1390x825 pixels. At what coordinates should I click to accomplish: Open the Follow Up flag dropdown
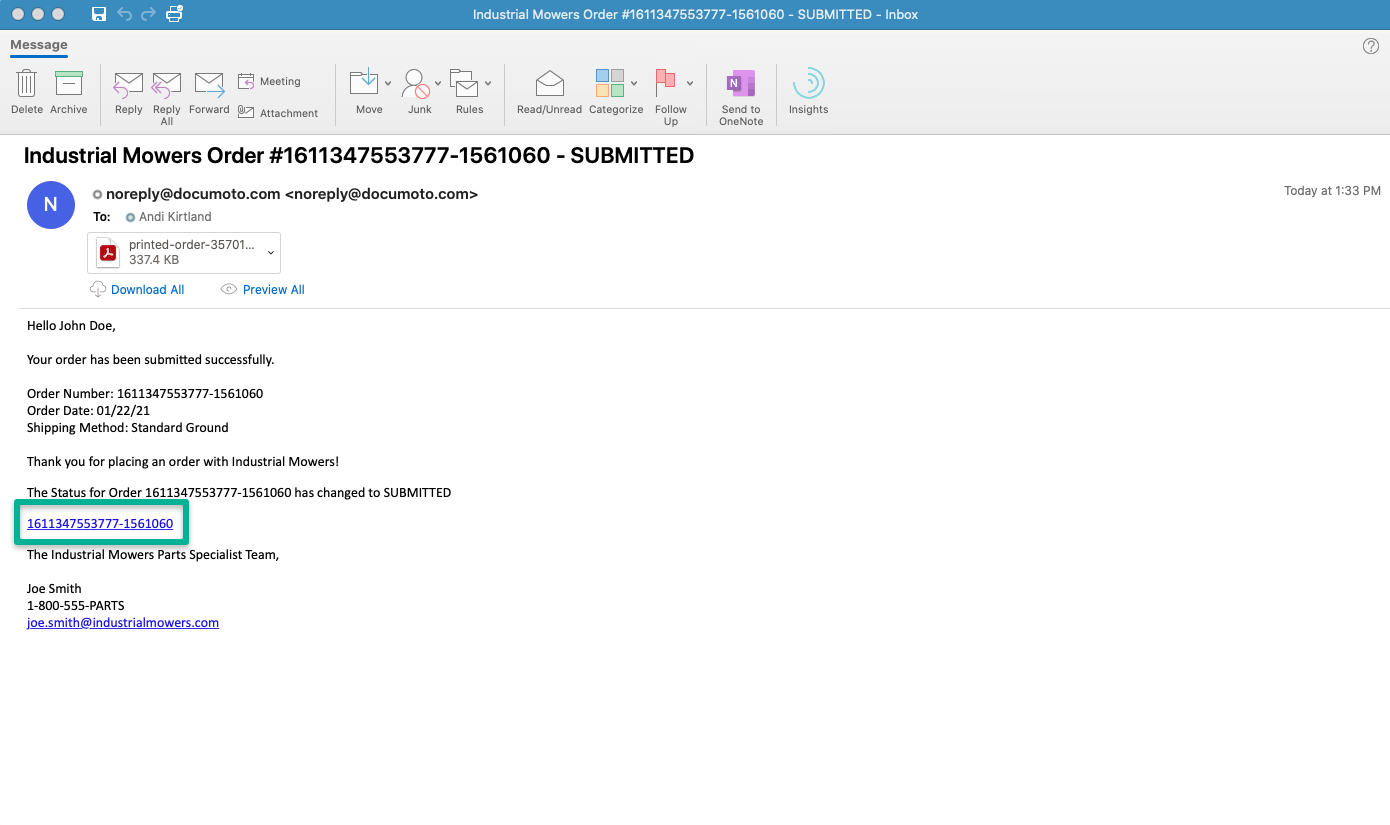[x=690, y=84]
